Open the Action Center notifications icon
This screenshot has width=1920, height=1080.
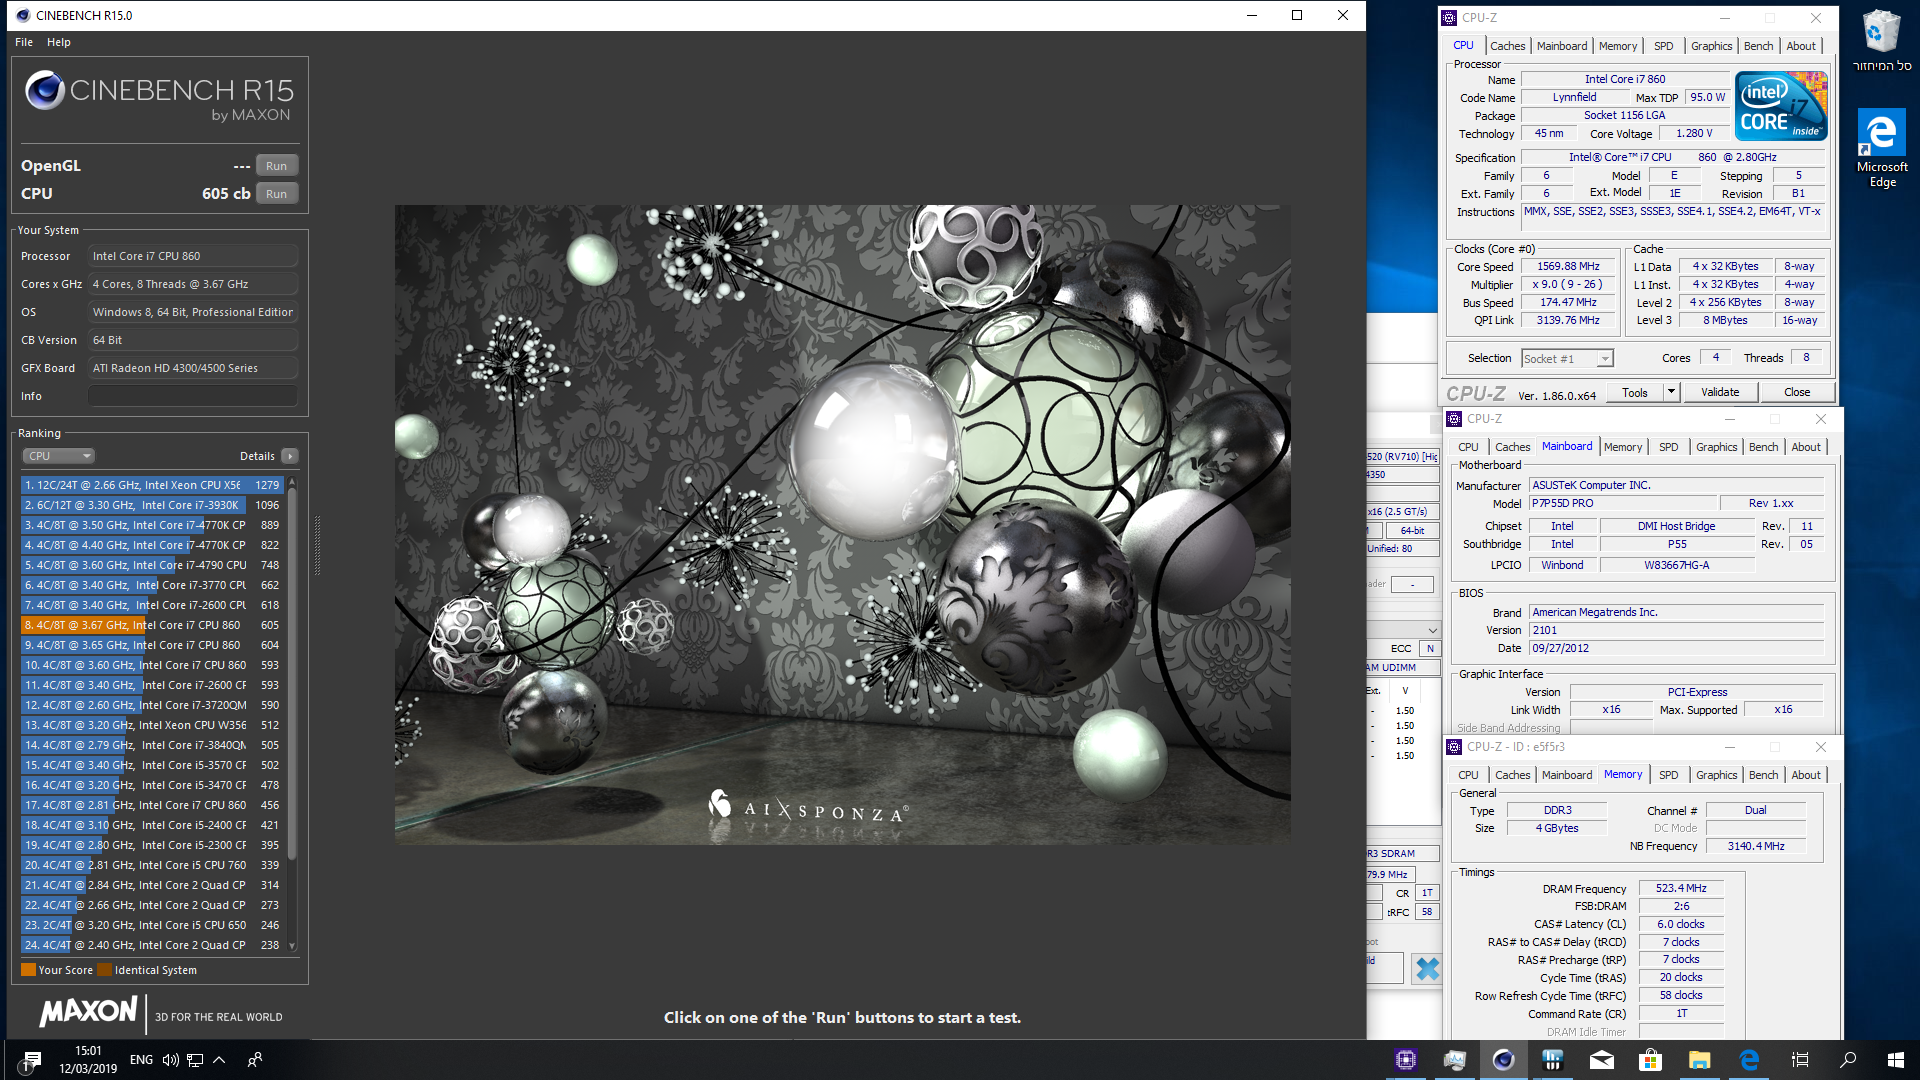(32, 1060)
